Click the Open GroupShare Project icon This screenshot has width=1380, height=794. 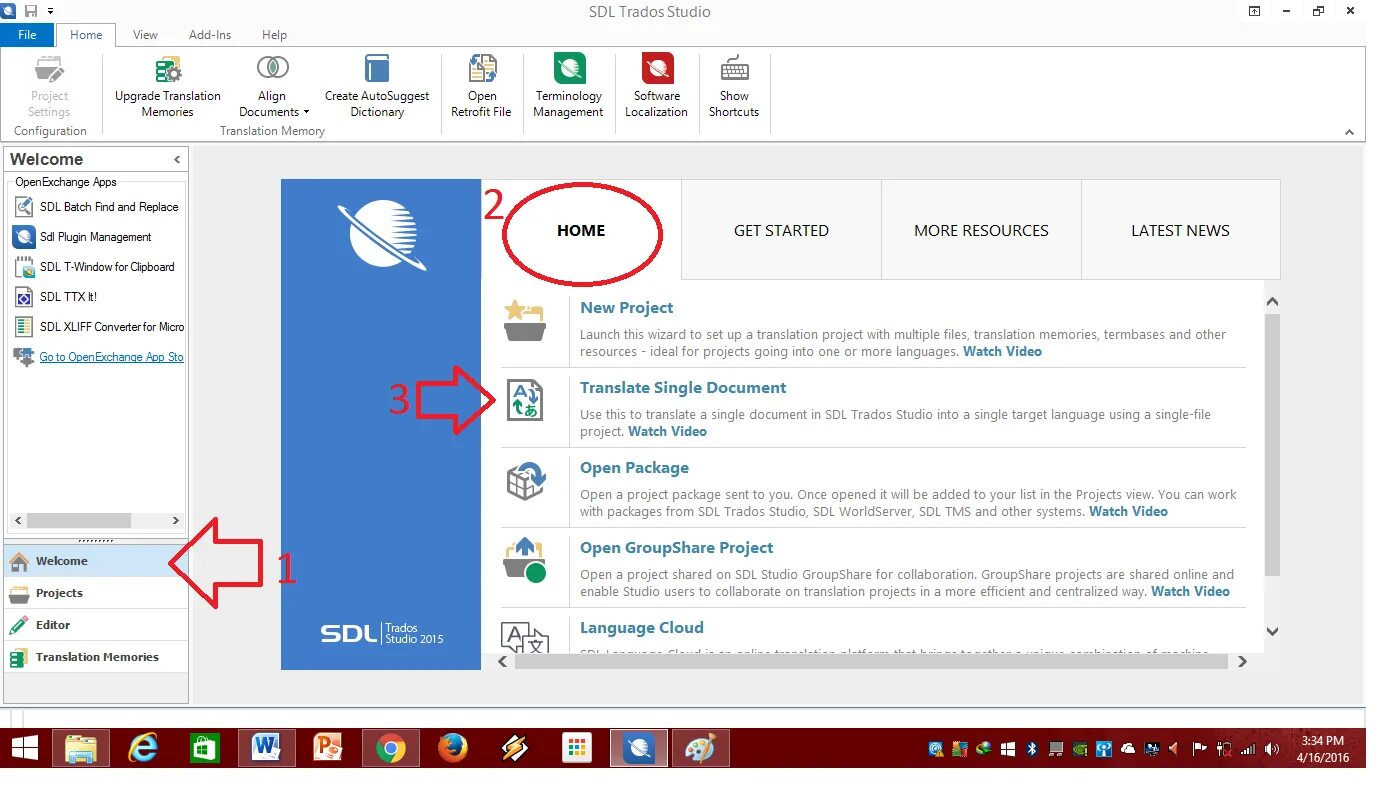(x=525, y=560)
